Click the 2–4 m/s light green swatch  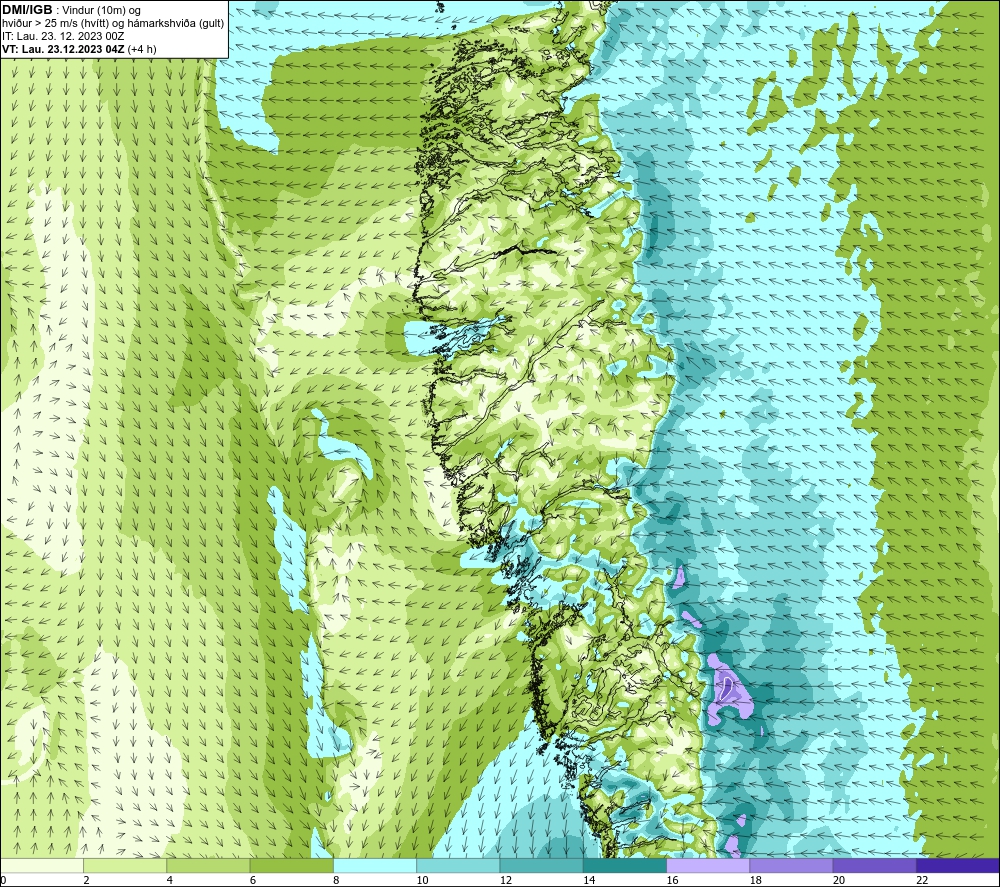pos(125,865)
